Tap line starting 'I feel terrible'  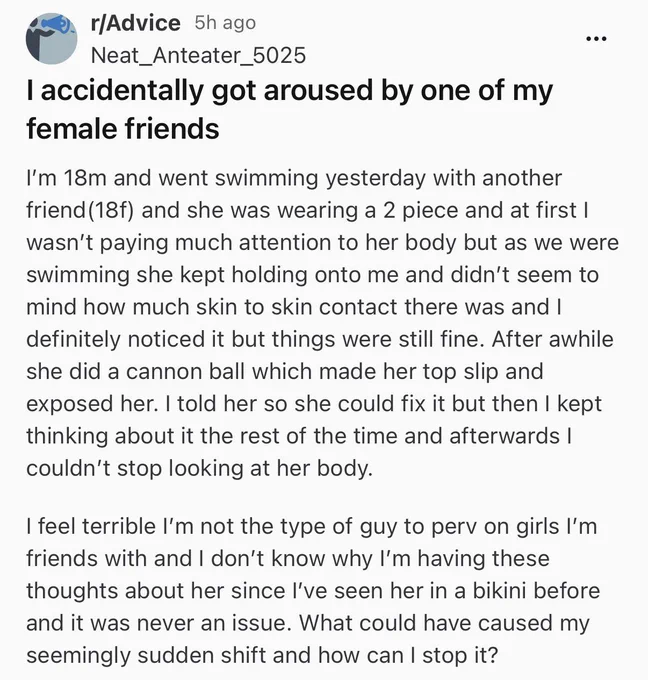(x=312, y=526)
